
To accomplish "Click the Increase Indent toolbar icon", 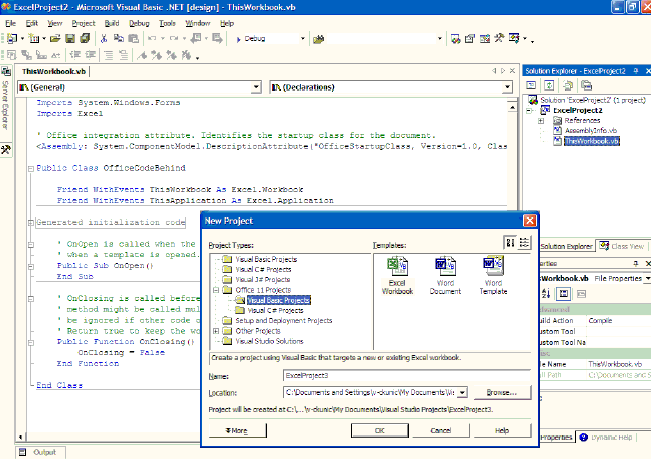I will coord(90,55).
